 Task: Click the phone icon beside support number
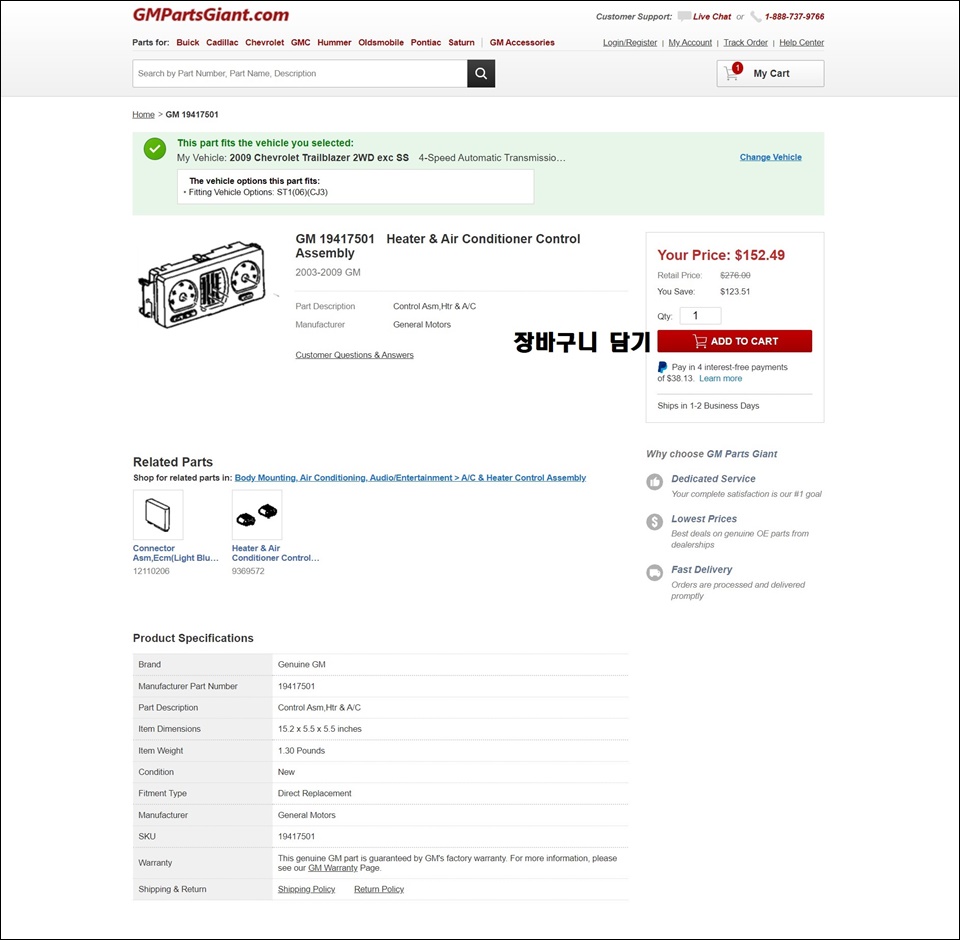(756, 17)
